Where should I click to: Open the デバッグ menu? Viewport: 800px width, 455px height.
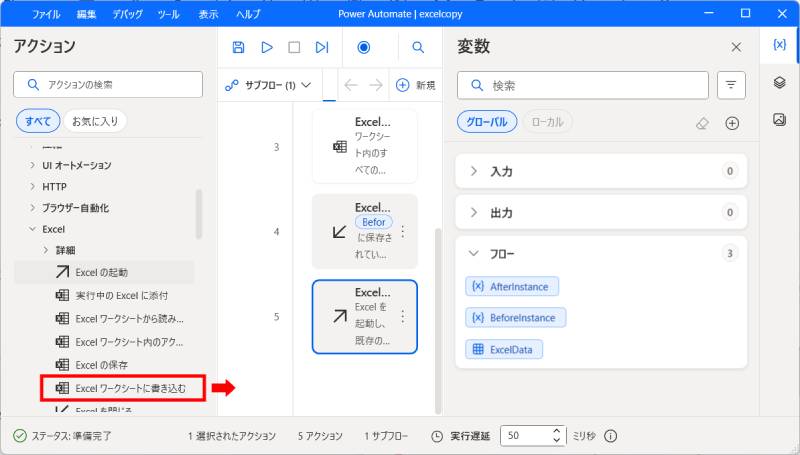point(128,14)
